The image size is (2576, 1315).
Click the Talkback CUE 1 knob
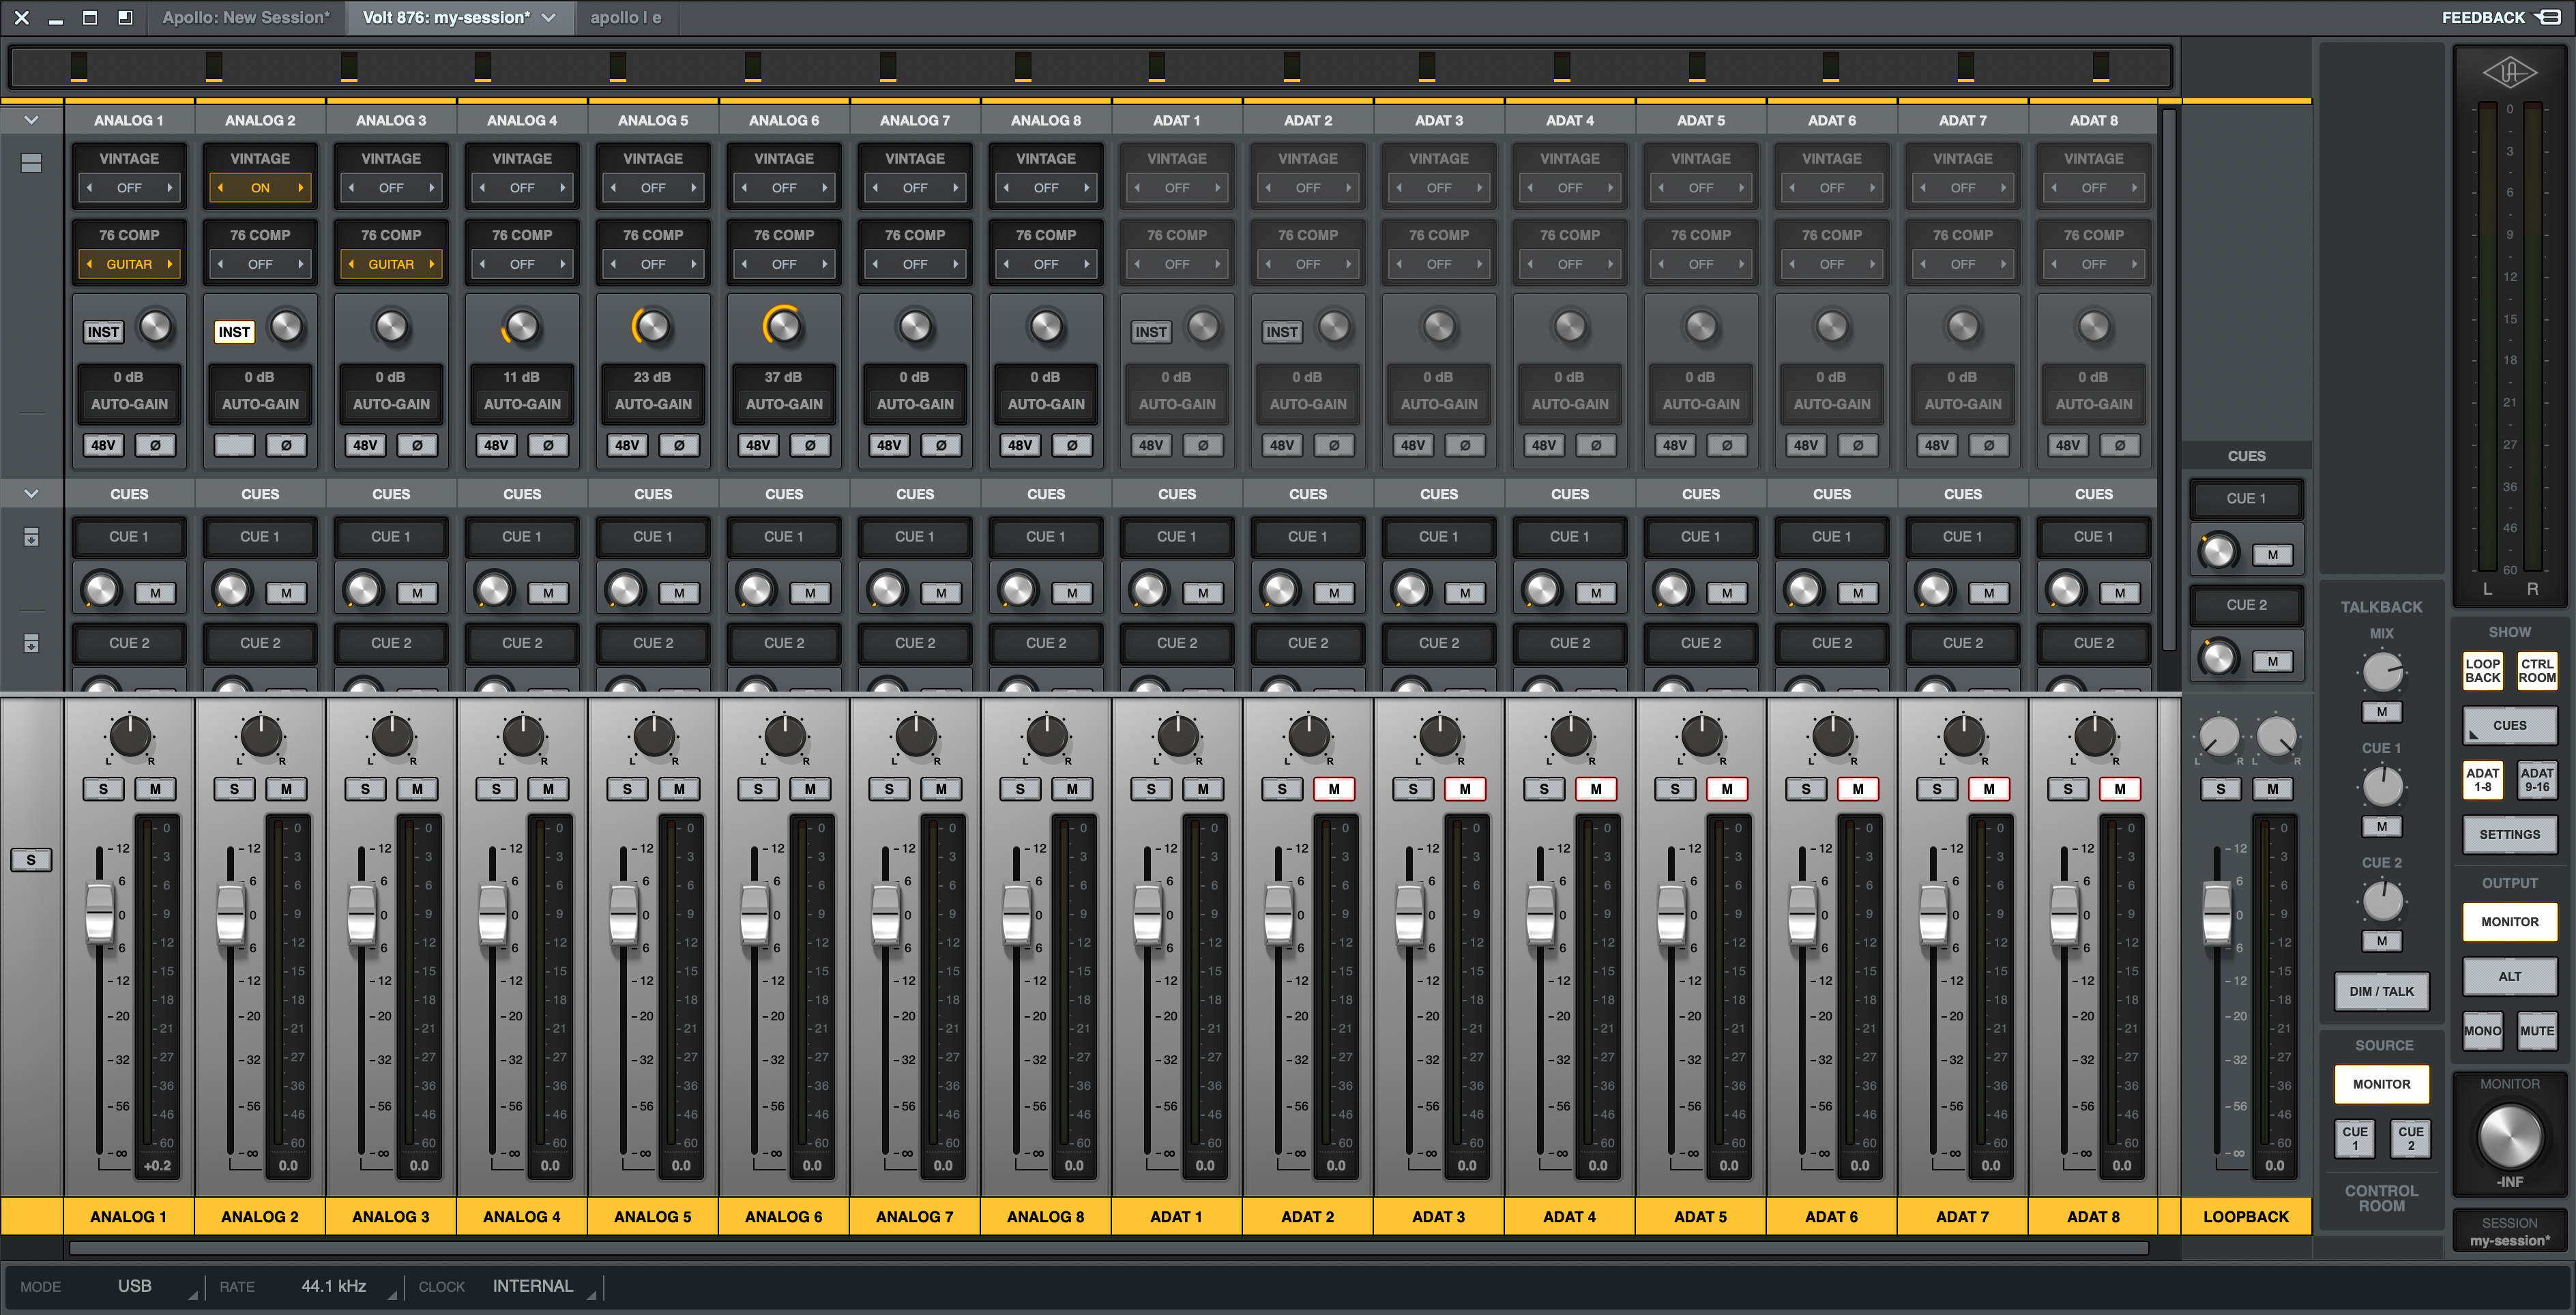point(2382,786)
